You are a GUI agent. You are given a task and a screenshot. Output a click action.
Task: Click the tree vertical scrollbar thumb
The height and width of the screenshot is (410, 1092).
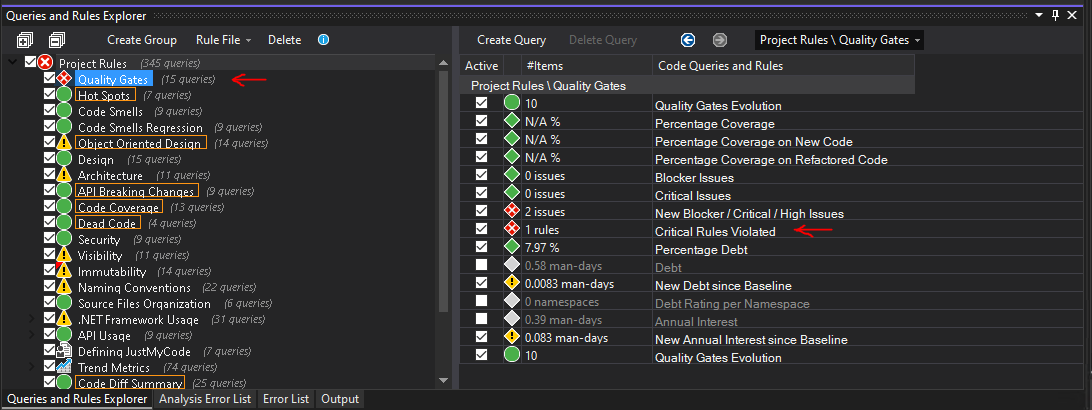coord(444,191)
